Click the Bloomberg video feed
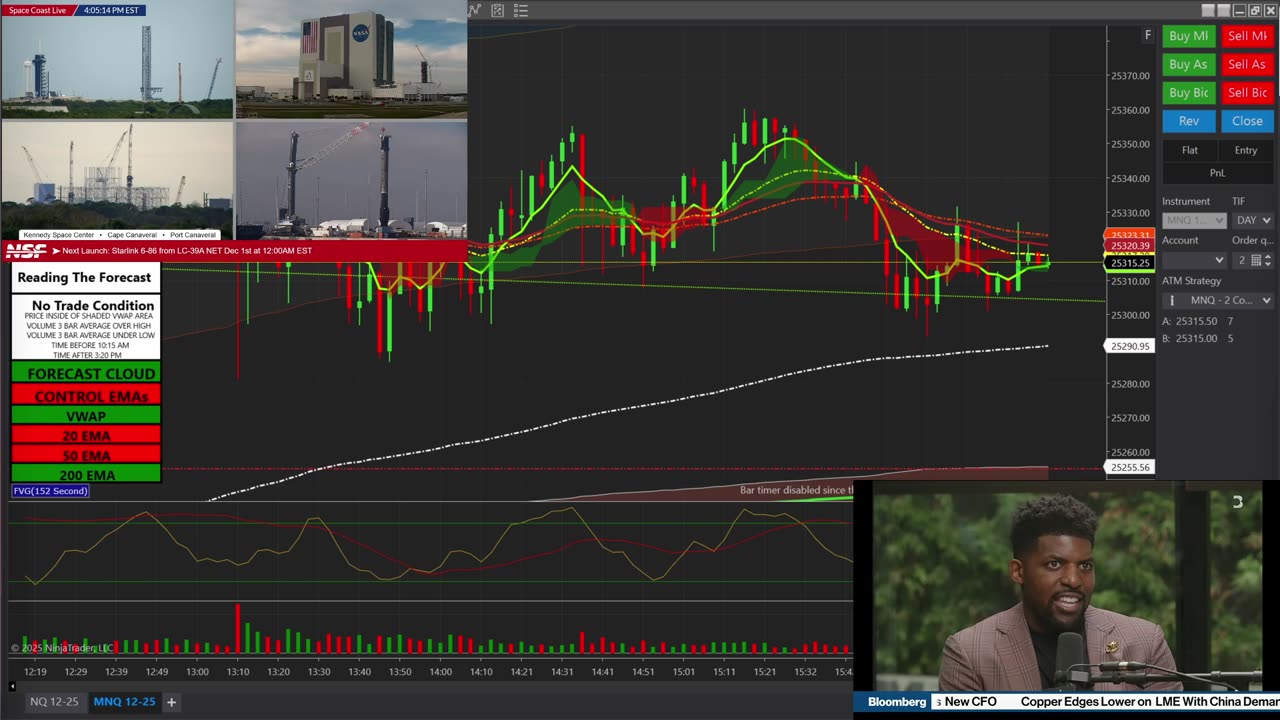This screenshot has height=720, width=1280. pos(1066,587)
